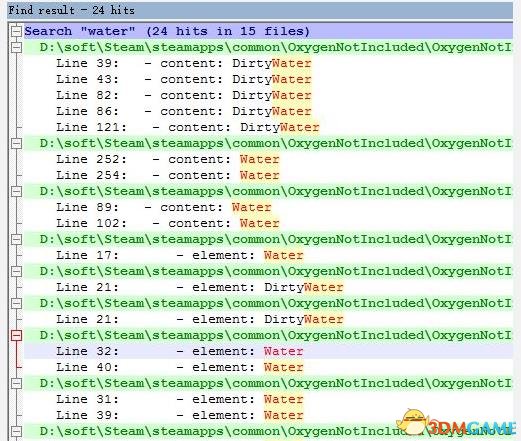Select file path row above Line 252

point(268,143)
